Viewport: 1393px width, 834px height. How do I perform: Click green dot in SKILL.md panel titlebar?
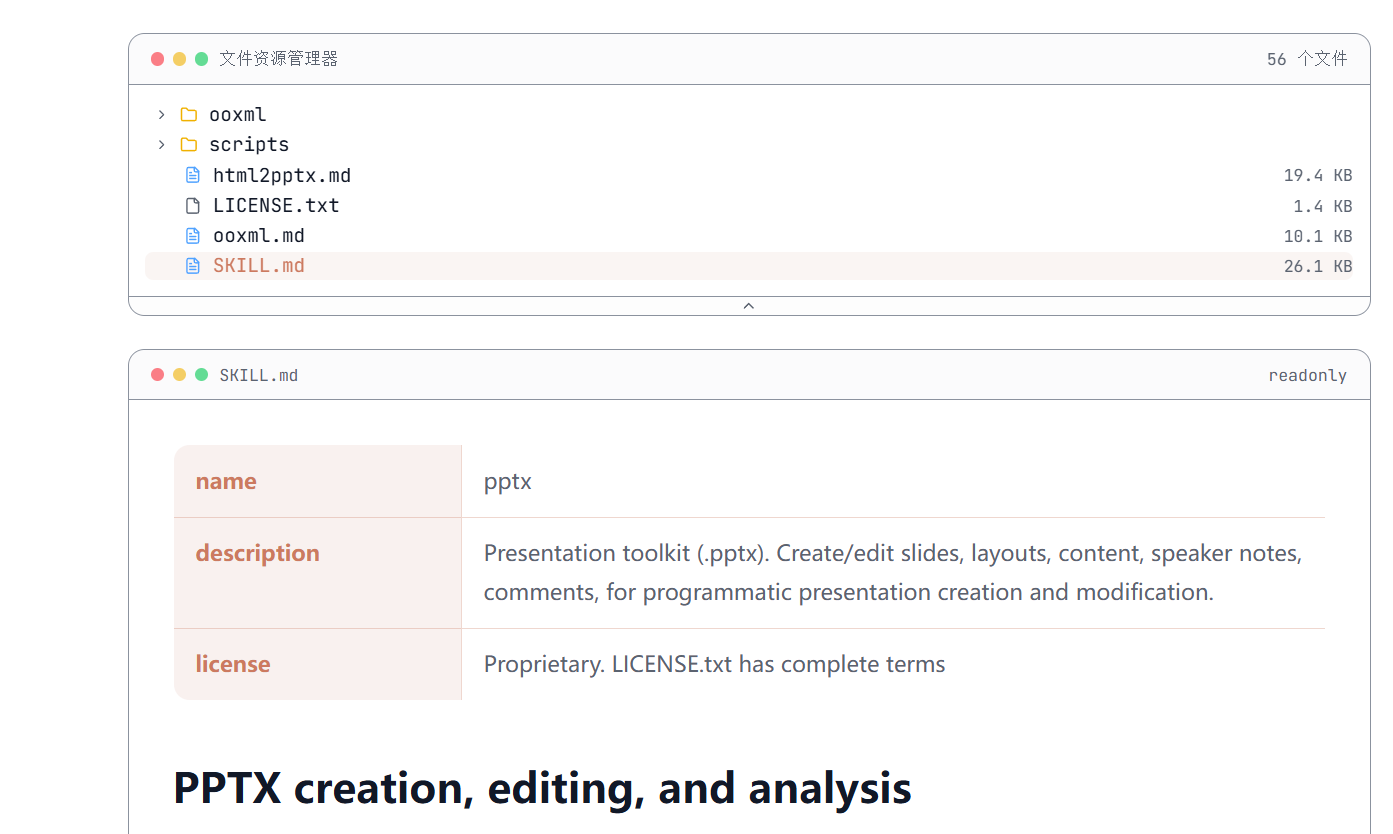coord(201,375)
